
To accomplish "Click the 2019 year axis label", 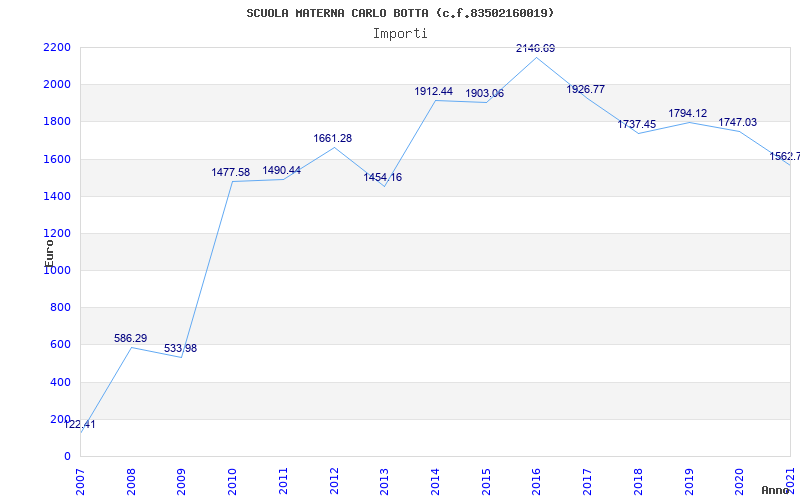I will pyautogui.click(x=688, y=482).
